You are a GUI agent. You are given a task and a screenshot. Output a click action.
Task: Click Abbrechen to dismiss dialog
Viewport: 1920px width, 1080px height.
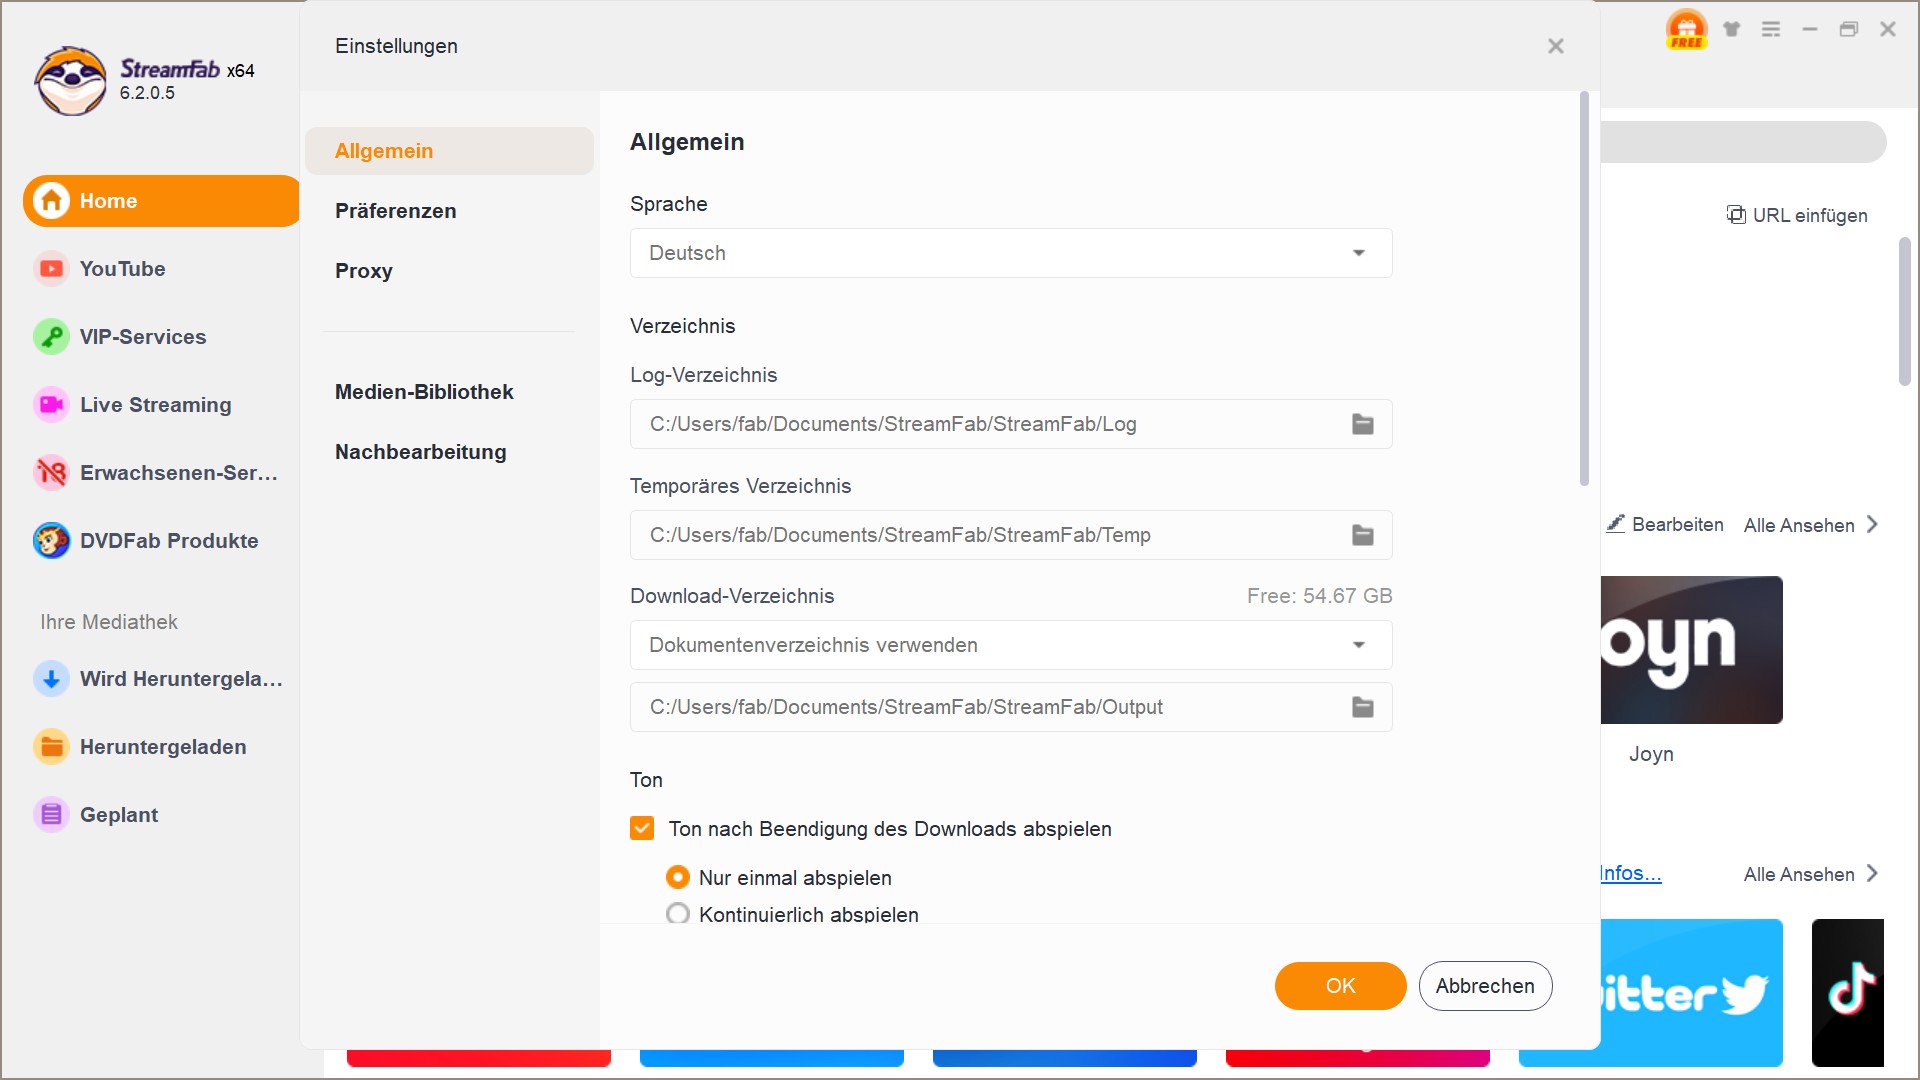pos(1485,985)
